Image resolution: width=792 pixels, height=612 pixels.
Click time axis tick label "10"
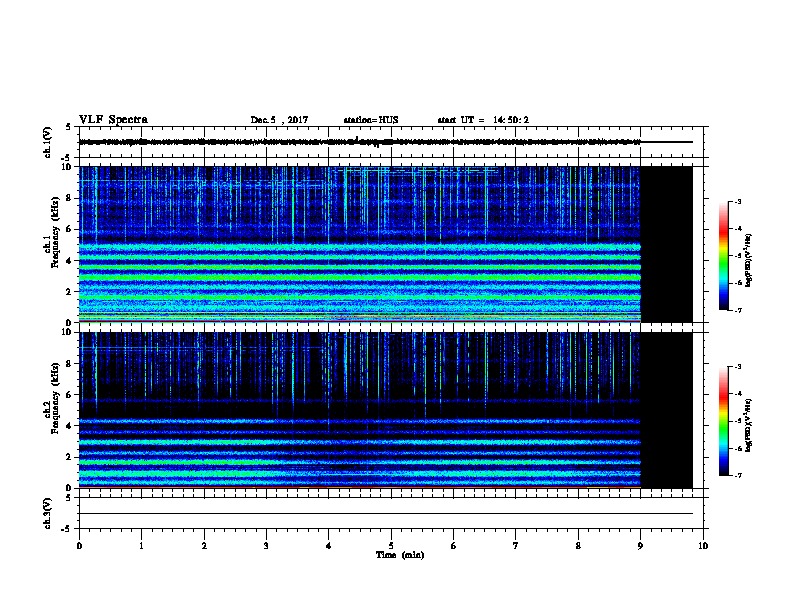pyautogui.click(x=703, y=546)
